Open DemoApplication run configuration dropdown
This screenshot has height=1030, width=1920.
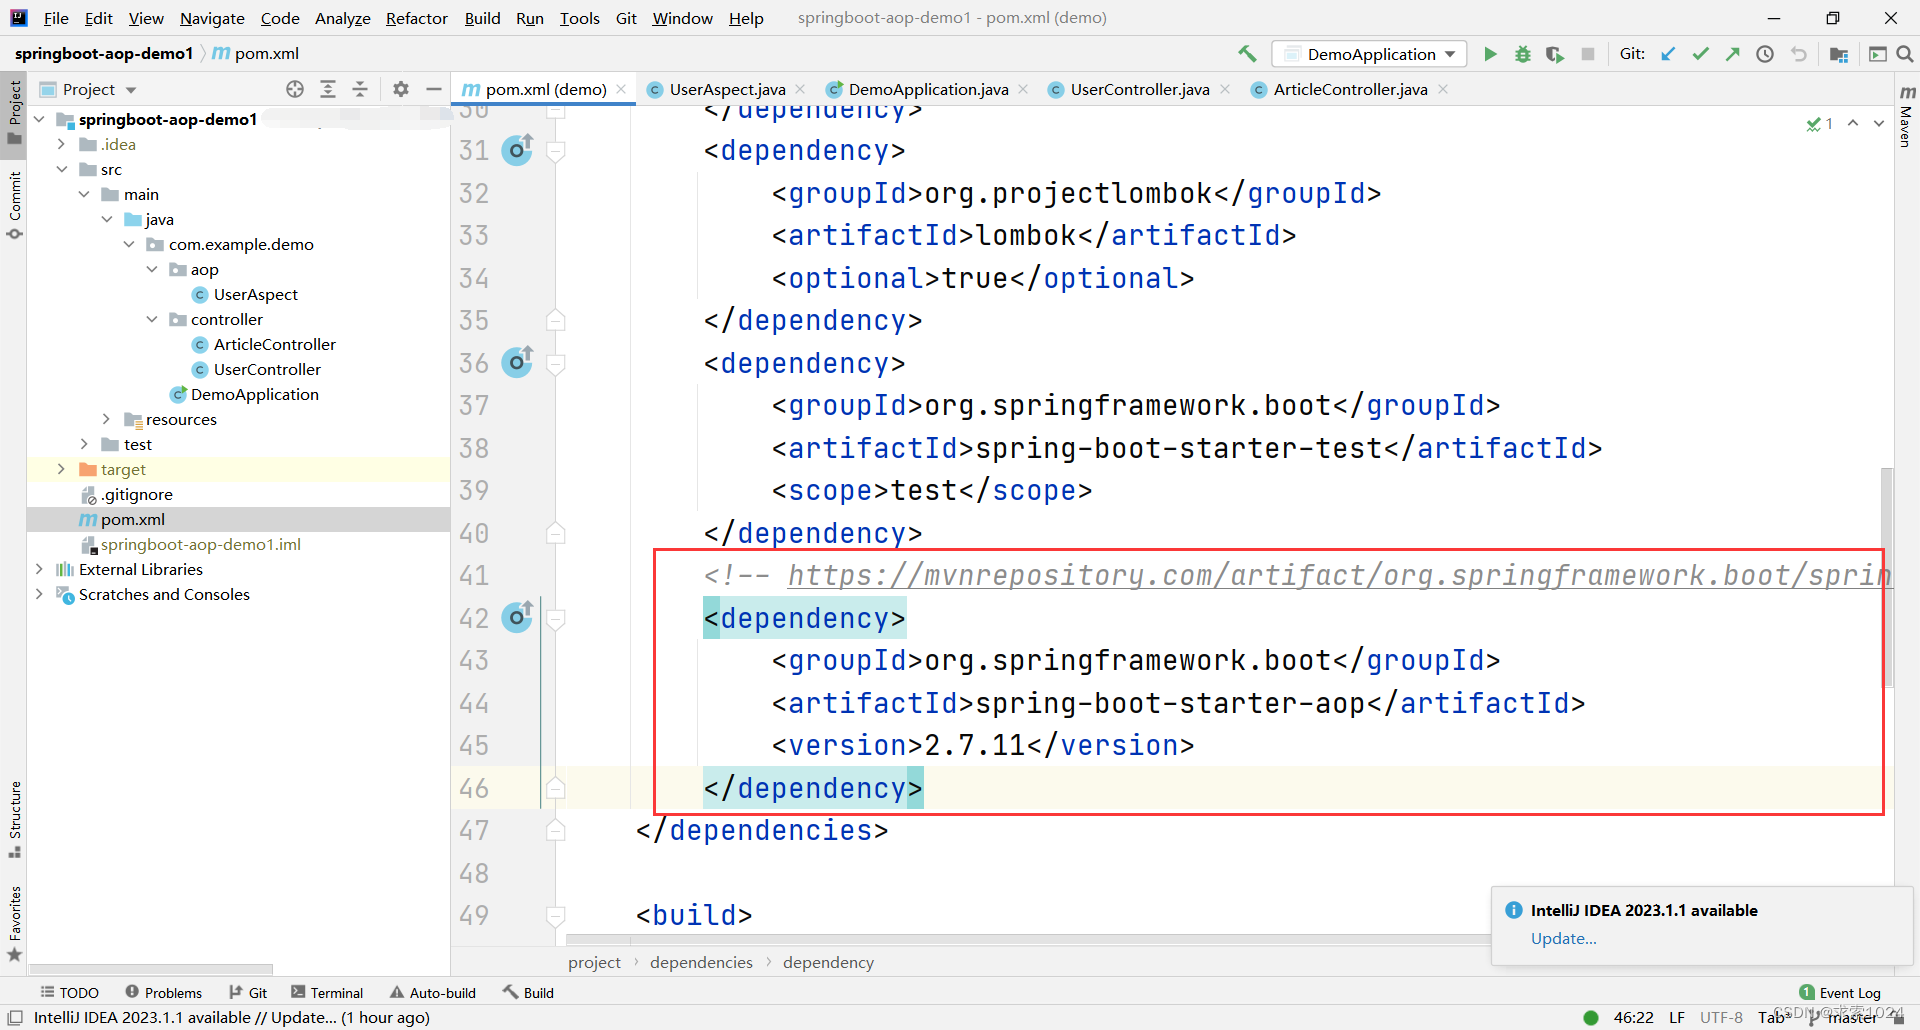tap(1369, 54)
